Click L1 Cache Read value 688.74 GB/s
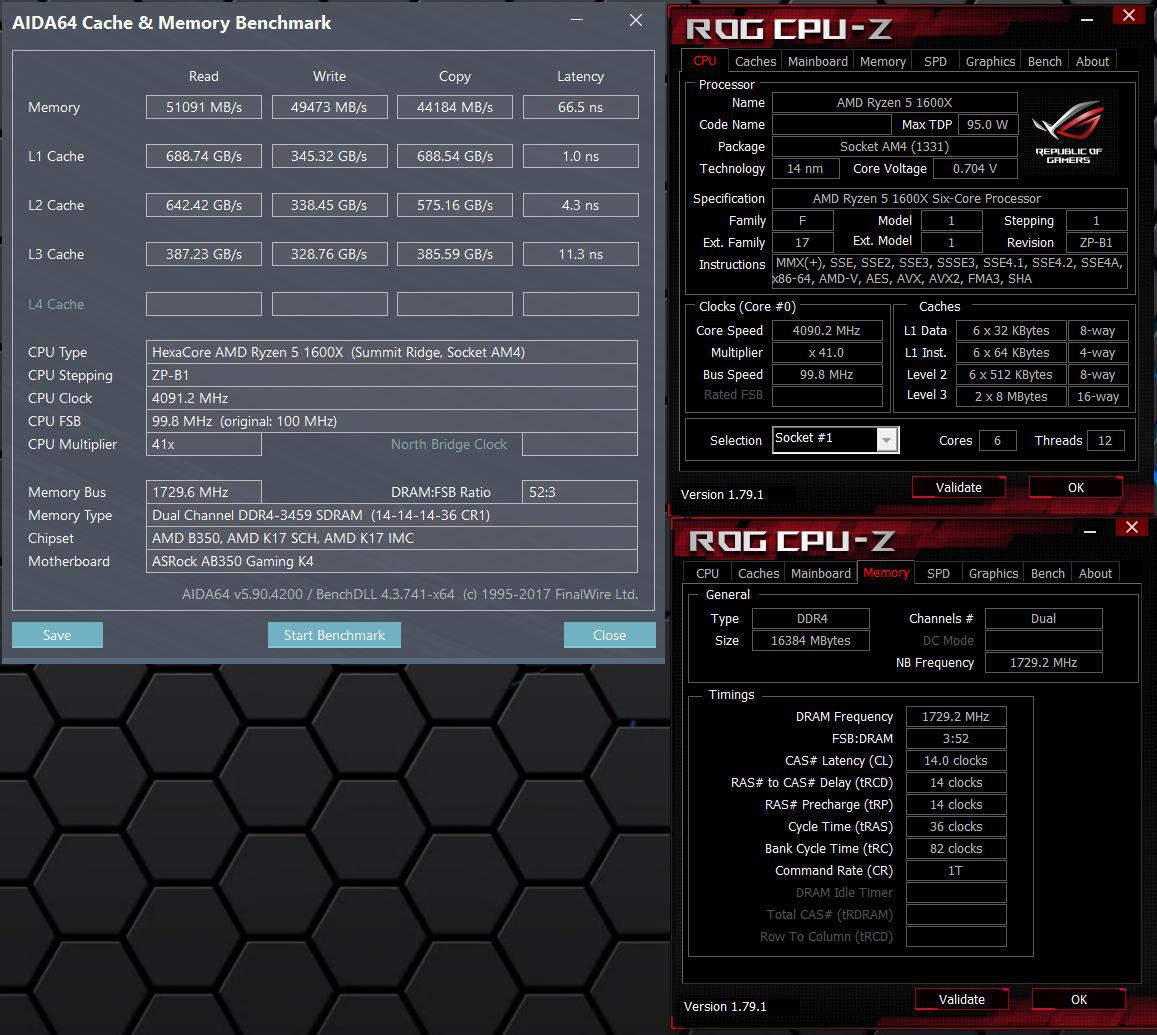Viewport: 1157px width, 1035px height. coord(204,156)
